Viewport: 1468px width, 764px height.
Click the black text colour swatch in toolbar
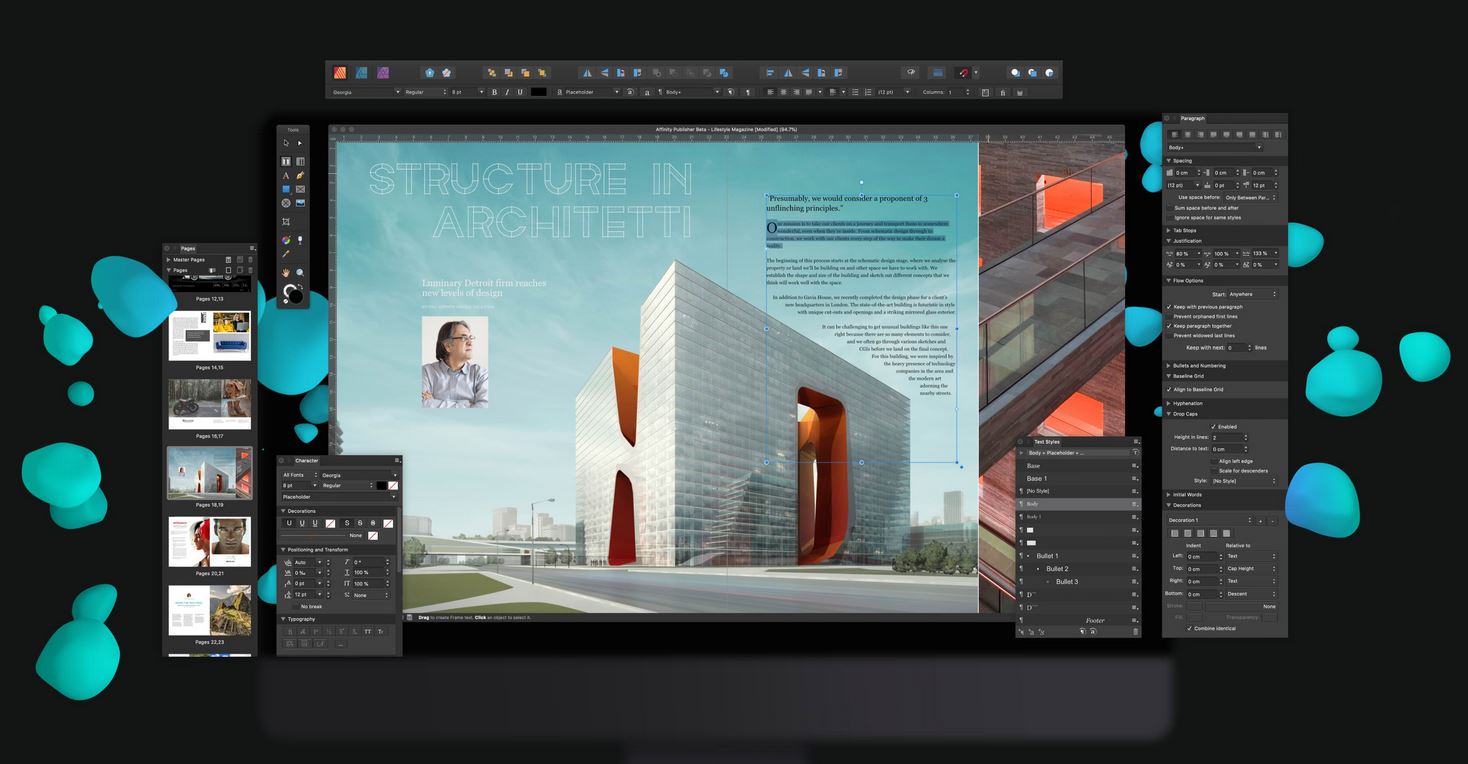pyautogui.click(x=539, y=92)
